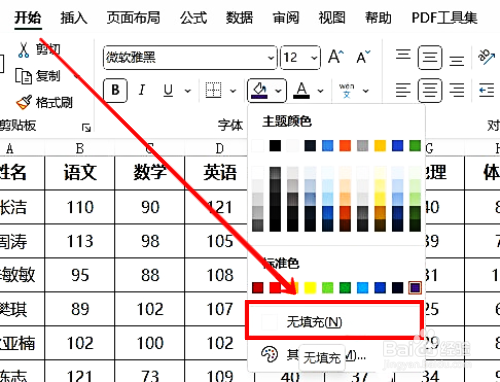The height and width of the screenshot is (382, 500).
Task: Toggle Underline formatting
Action: click(168, 90)
